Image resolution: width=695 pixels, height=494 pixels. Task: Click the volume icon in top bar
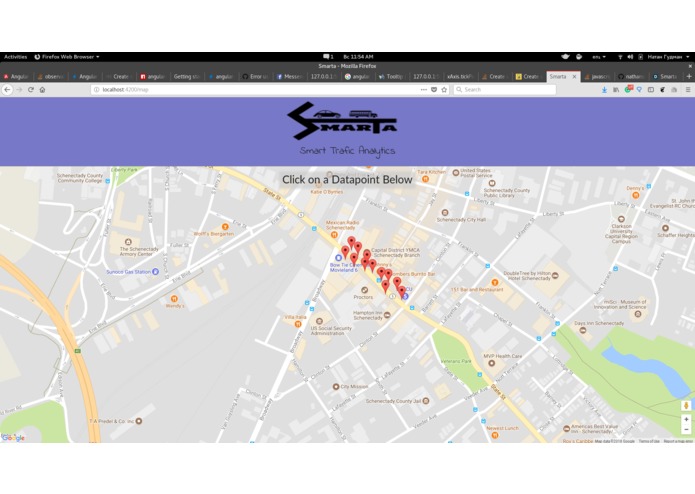tap(630, 57)
